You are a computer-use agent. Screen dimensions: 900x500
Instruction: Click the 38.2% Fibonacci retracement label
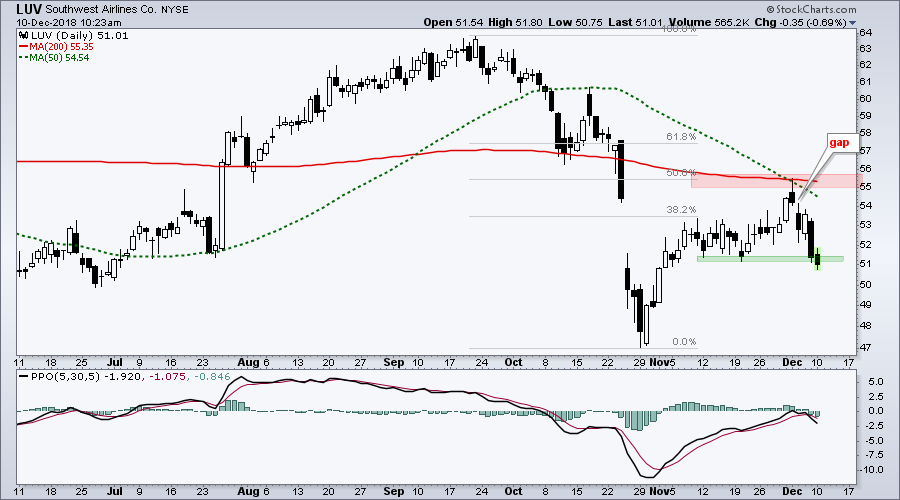[x=681, y=210]
